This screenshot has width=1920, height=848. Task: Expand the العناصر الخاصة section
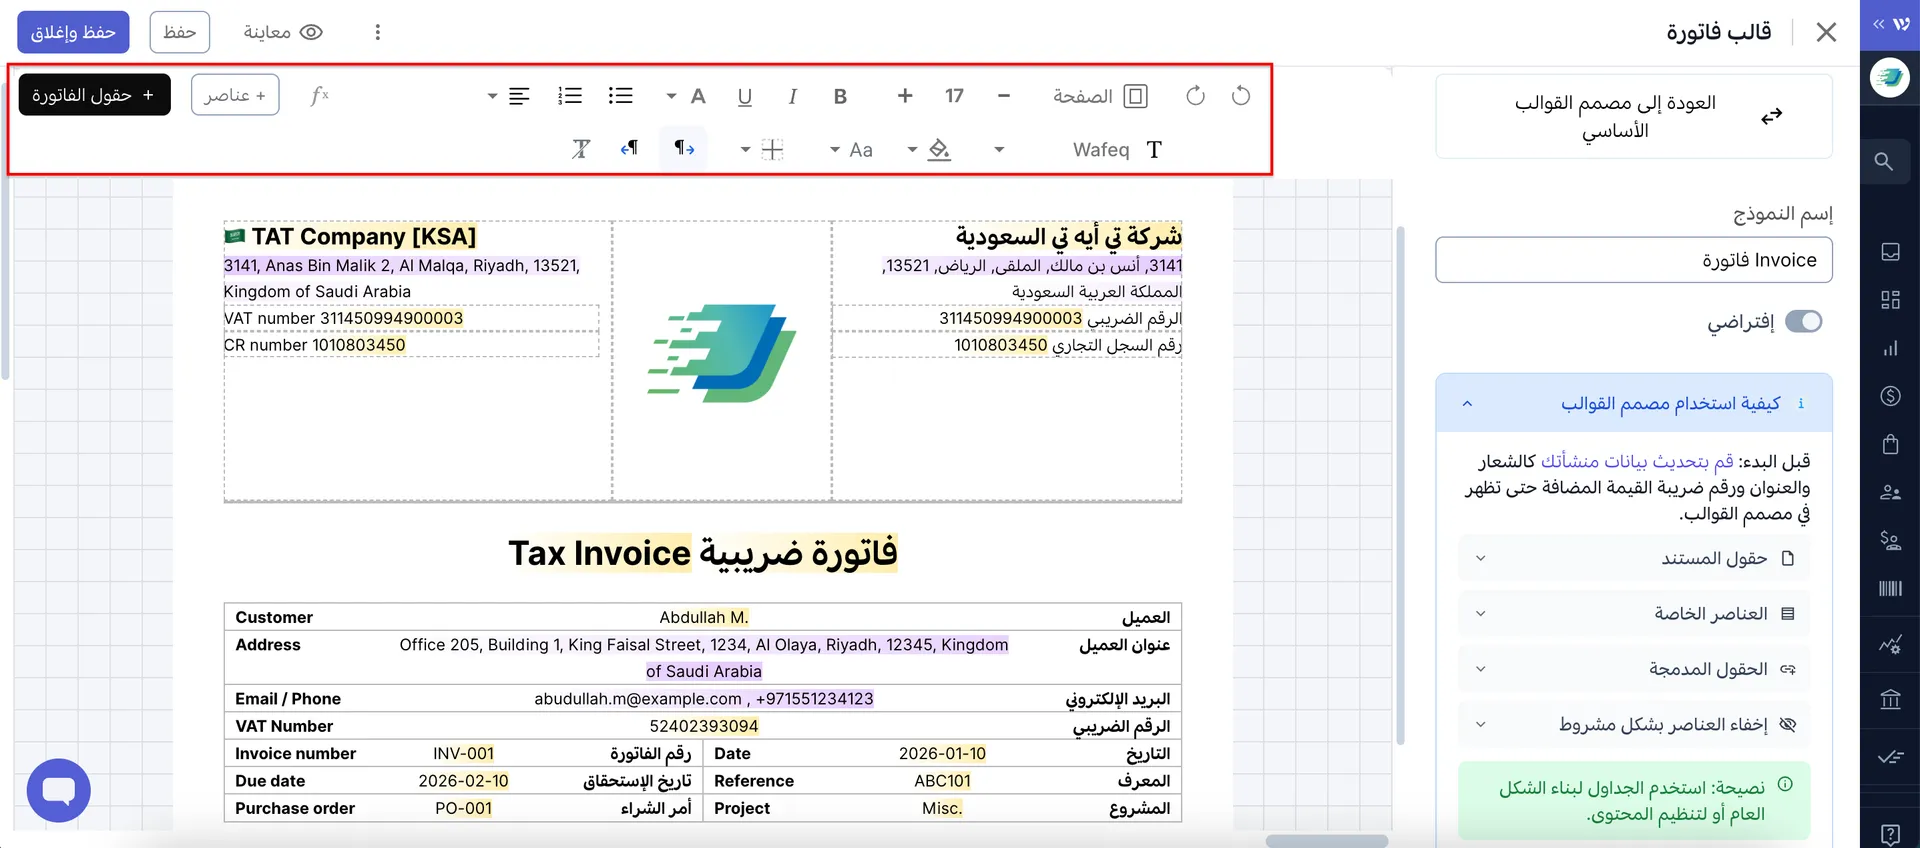coord(1634,613)
